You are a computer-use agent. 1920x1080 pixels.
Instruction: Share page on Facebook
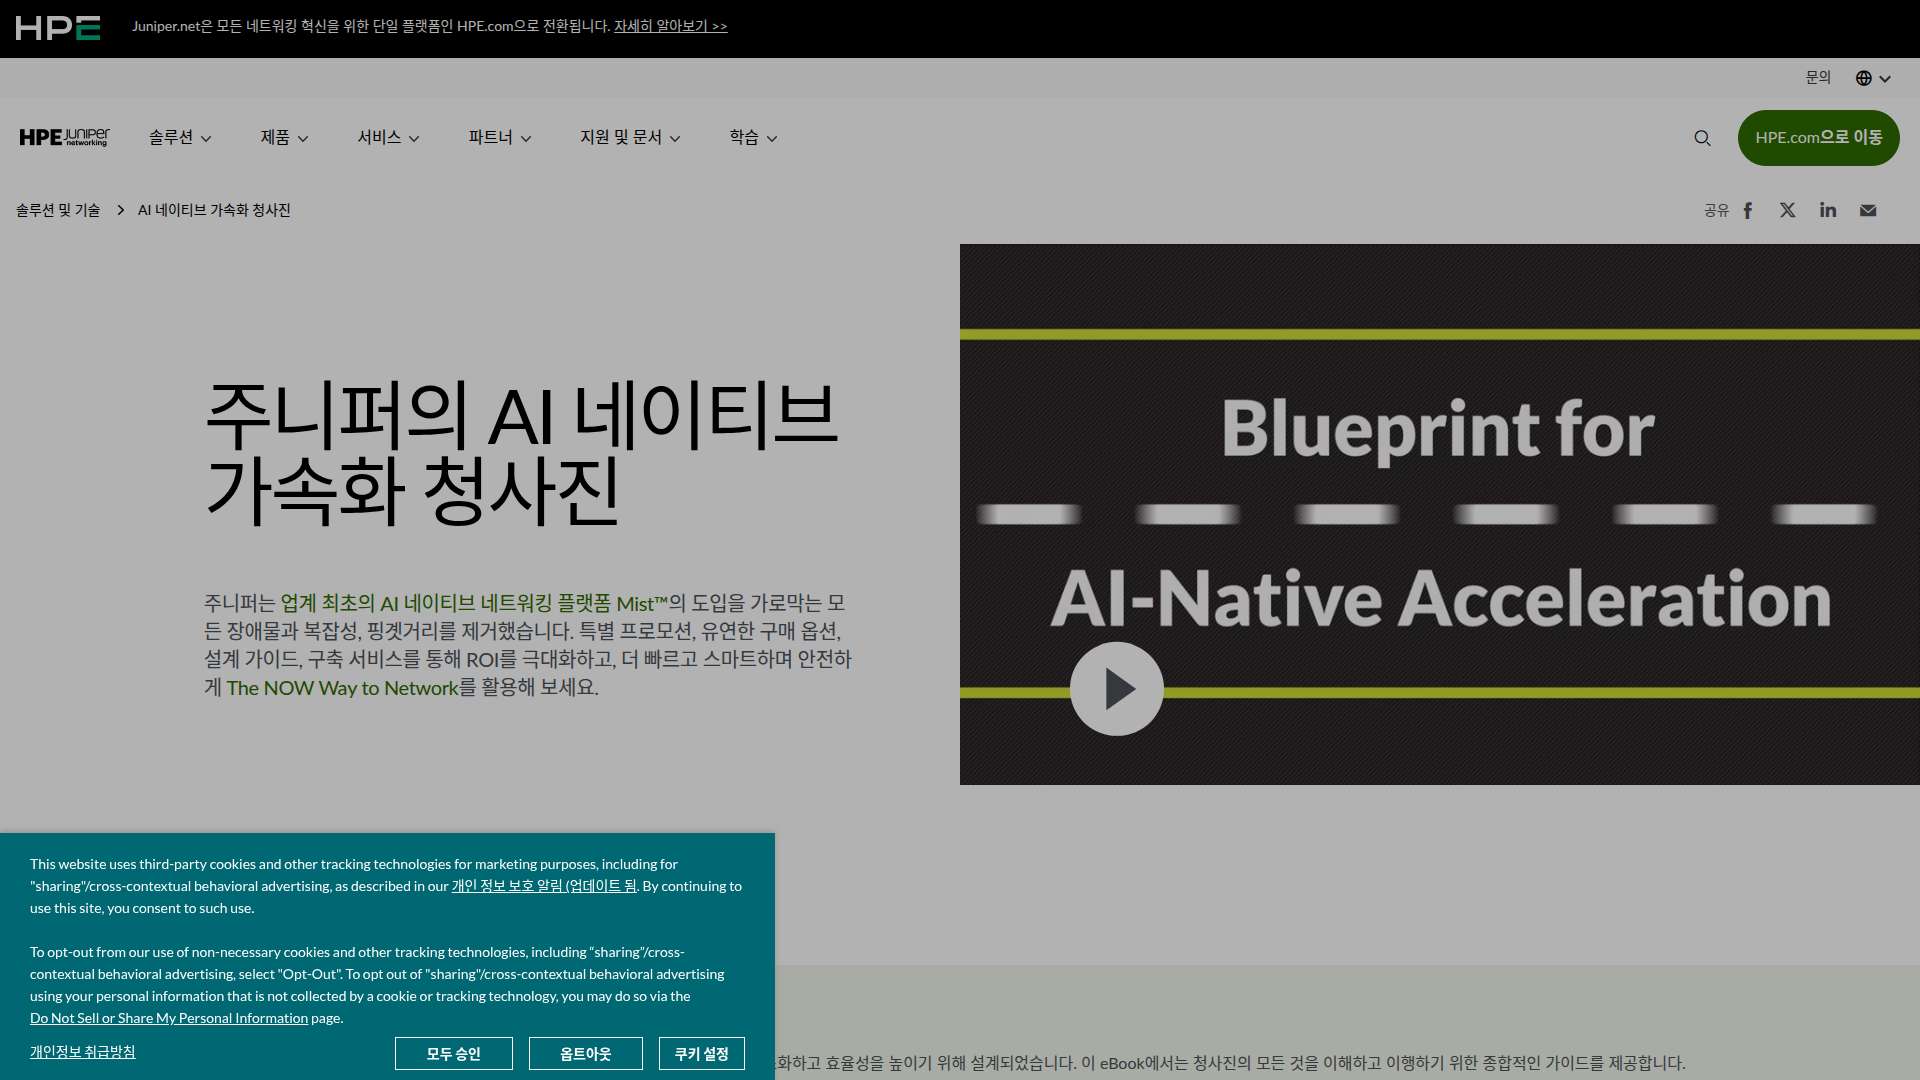(x=1748, y=210)
